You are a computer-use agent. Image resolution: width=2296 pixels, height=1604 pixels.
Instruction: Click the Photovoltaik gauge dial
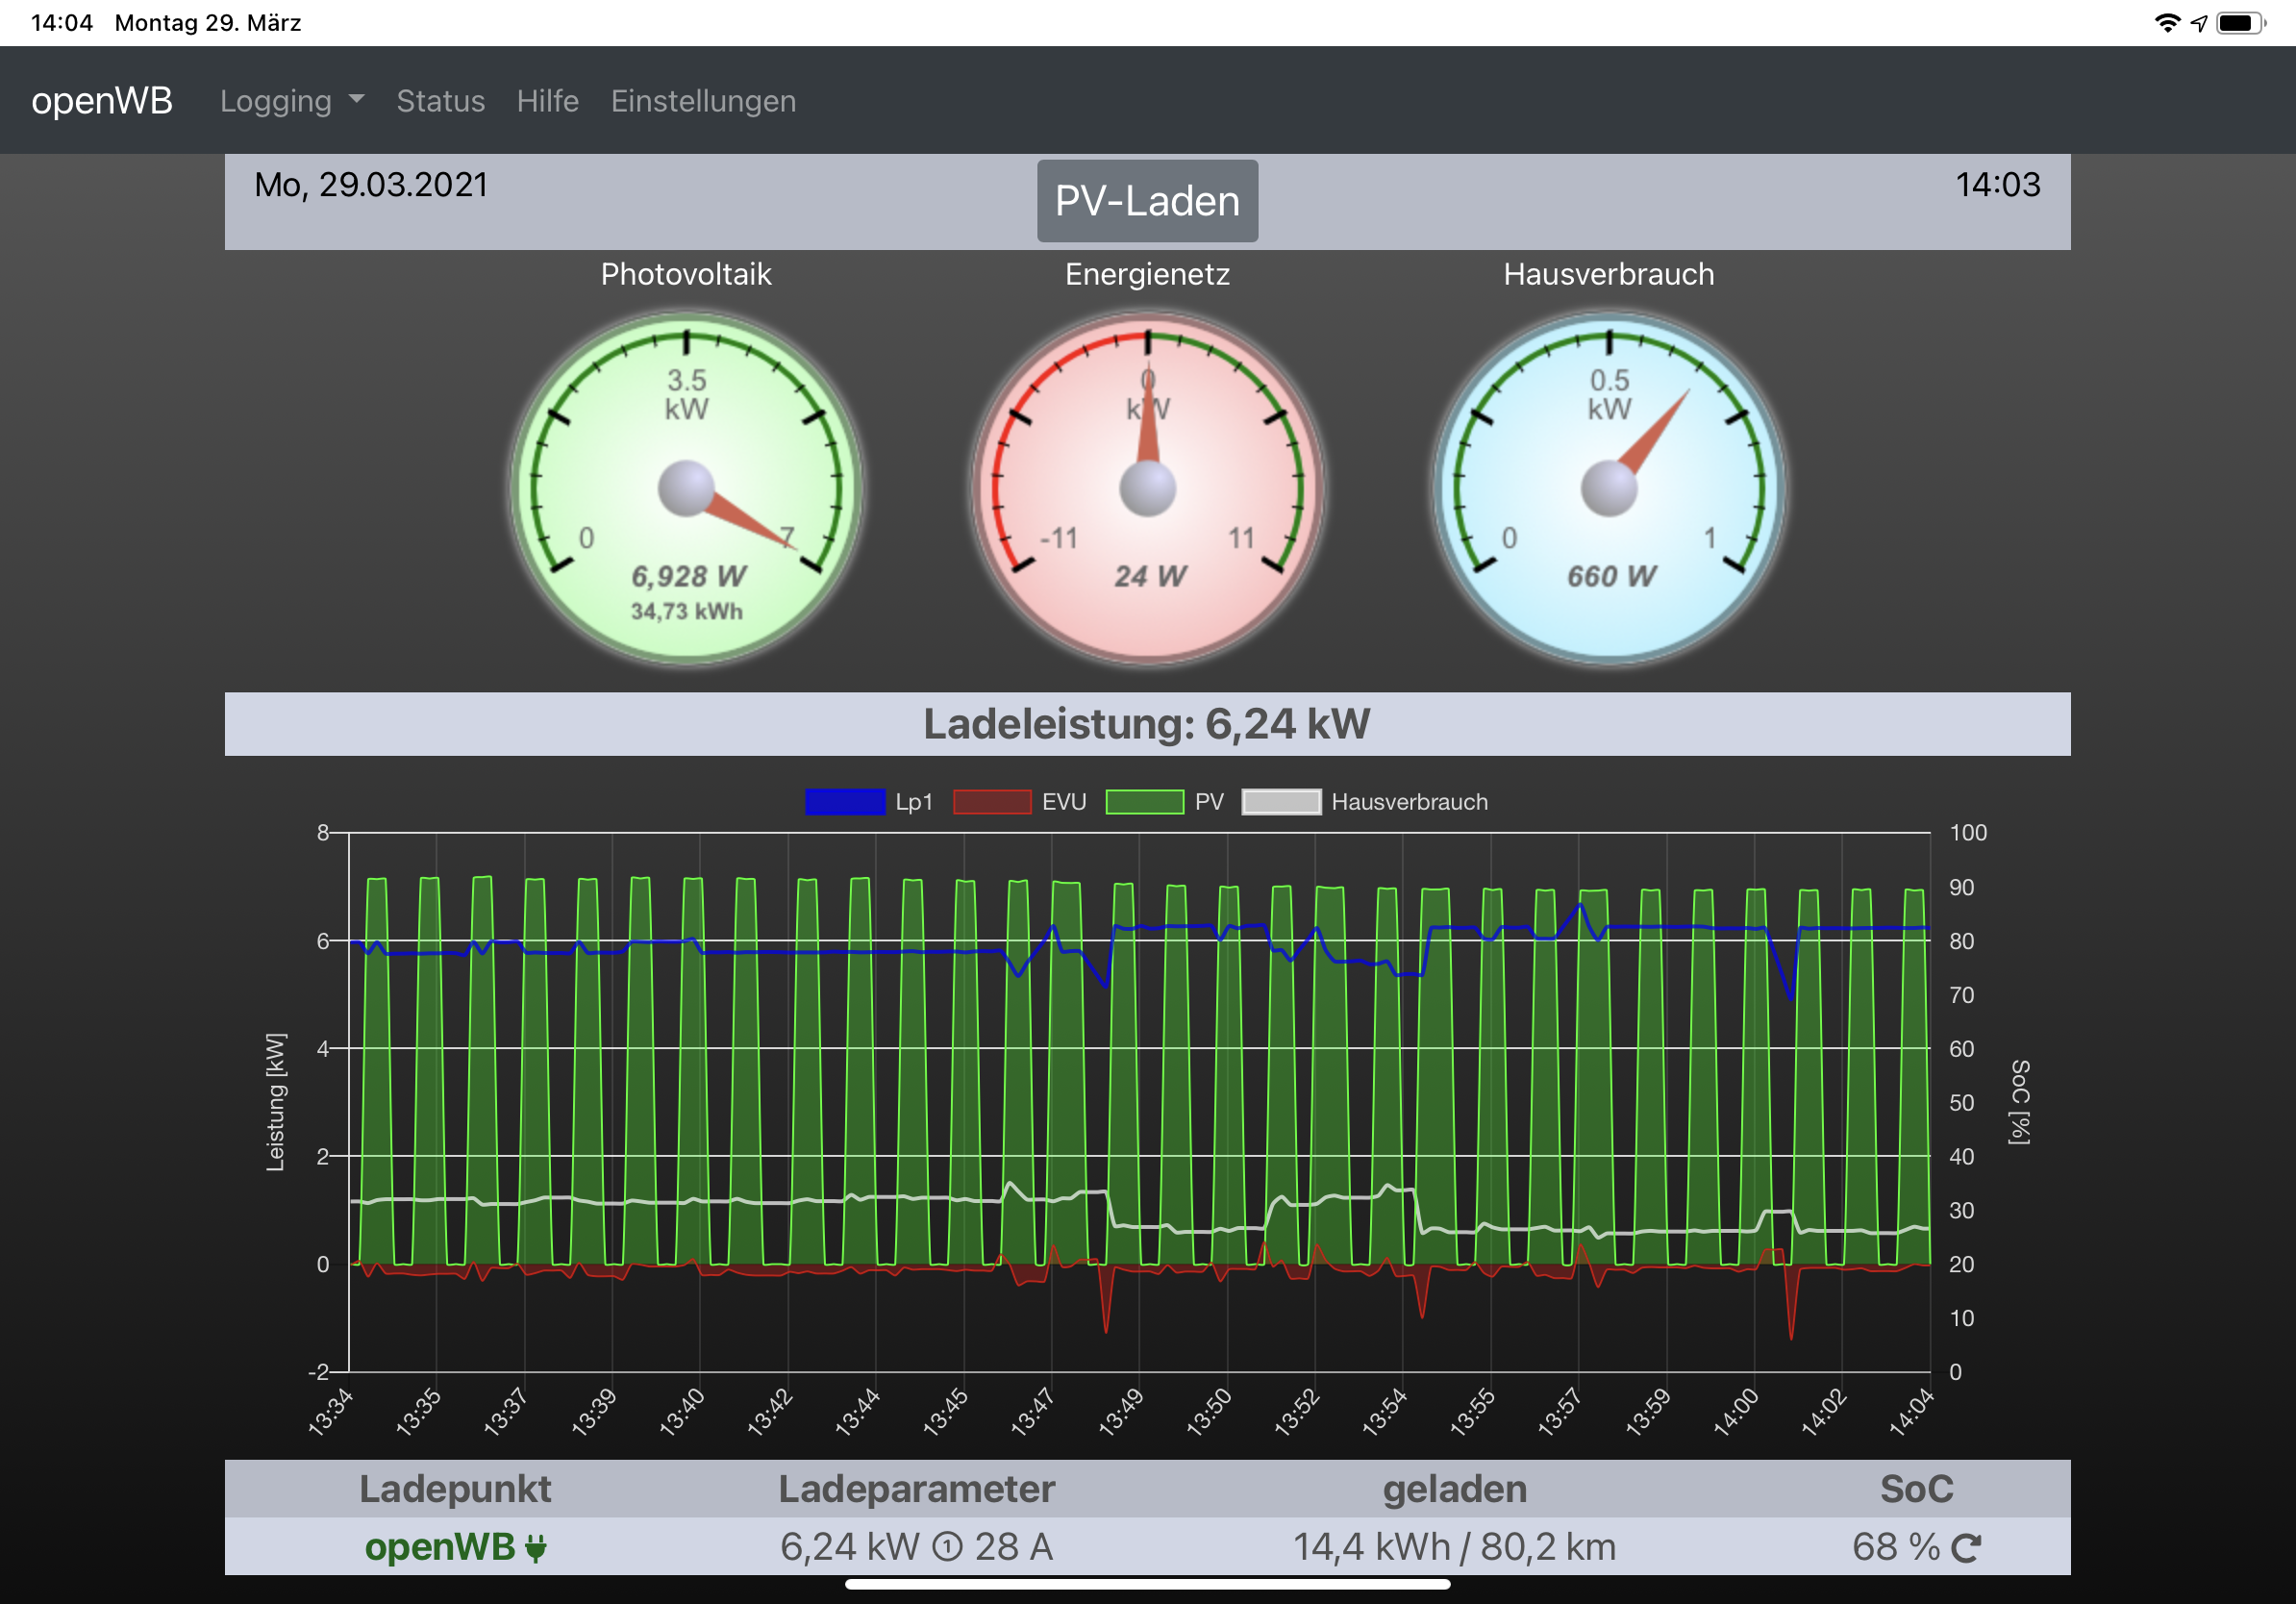pyautogui.click(x=686, y=488)
